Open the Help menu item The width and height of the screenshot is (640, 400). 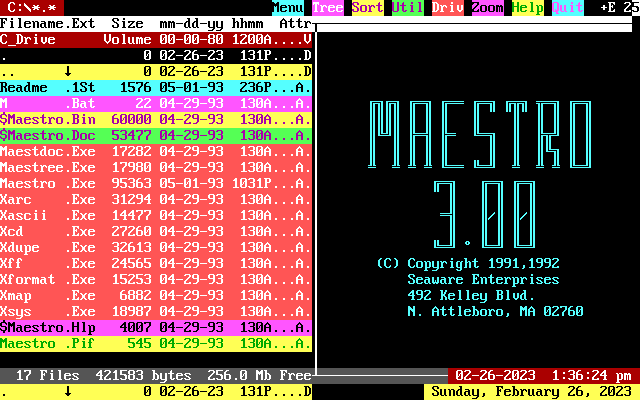tap(528, 7)
